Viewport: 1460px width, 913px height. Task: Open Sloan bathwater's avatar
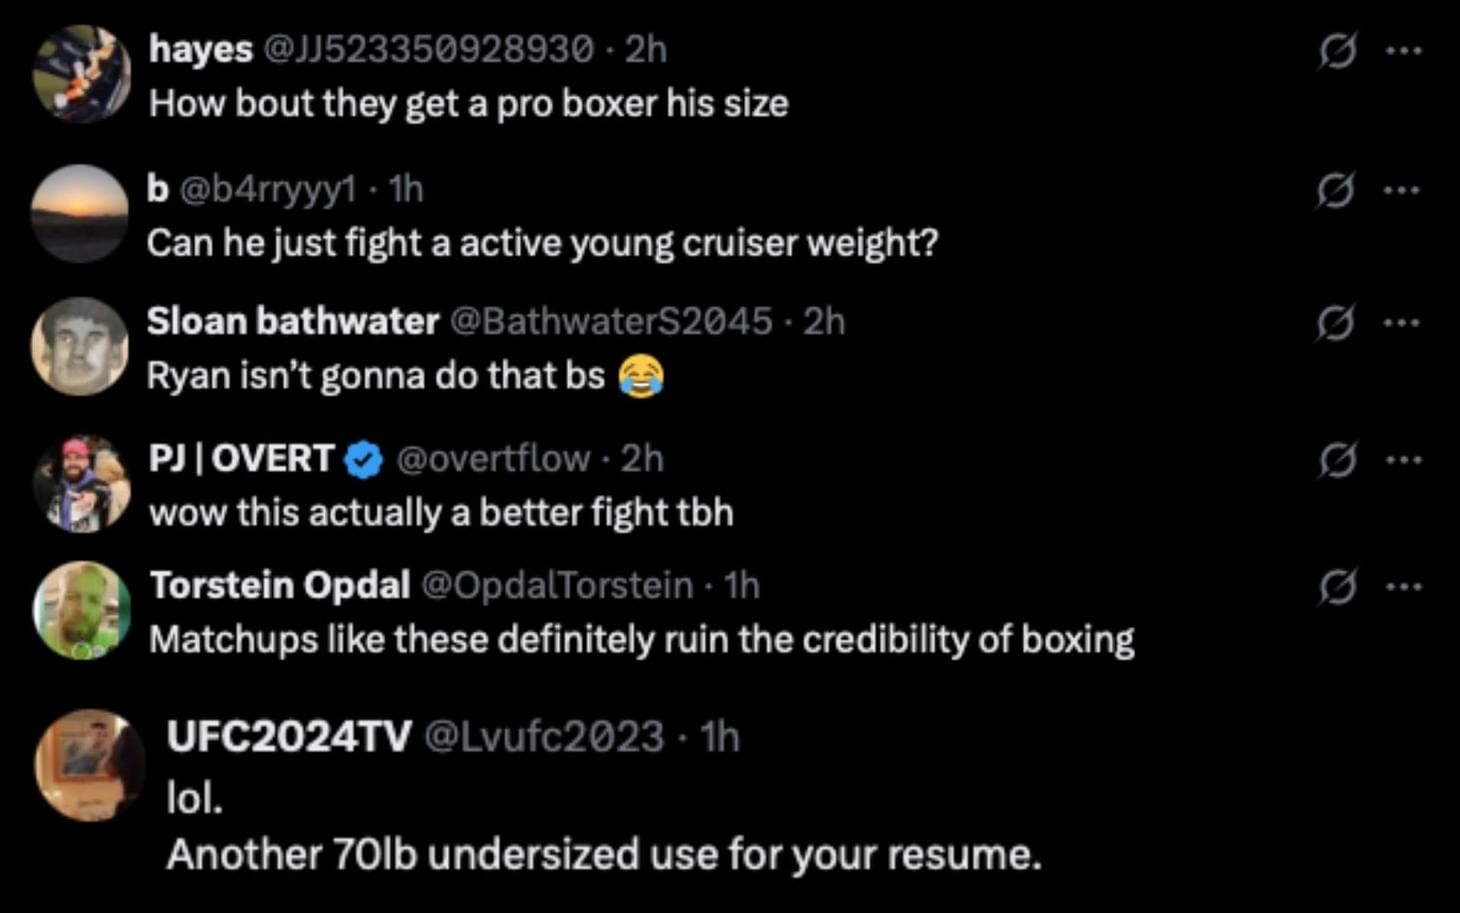click(80, 346)
